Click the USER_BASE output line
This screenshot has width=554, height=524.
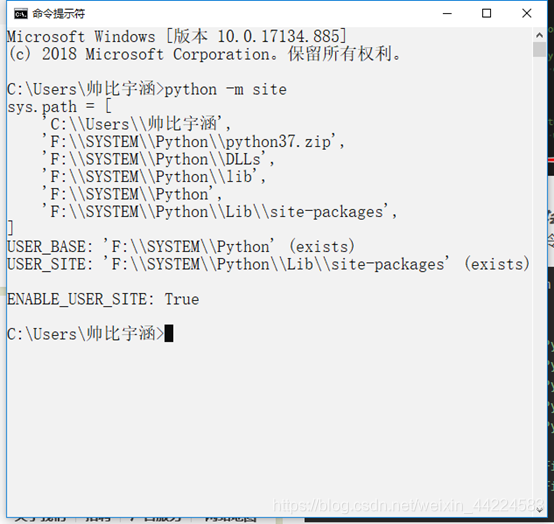click(x=181, y=246)
